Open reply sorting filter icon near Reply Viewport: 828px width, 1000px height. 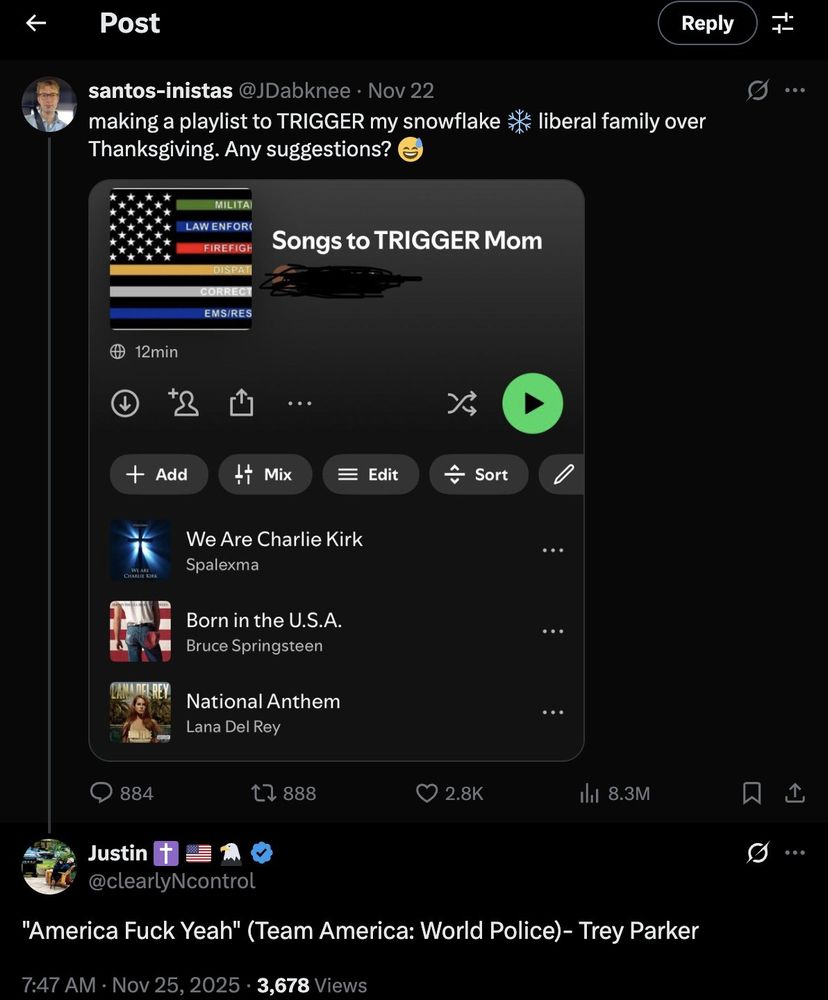[x=782, y=23]
